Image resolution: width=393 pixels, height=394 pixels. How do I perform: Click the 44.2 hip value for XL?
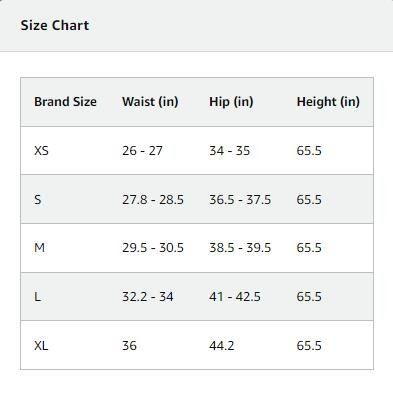pos(222,345)
